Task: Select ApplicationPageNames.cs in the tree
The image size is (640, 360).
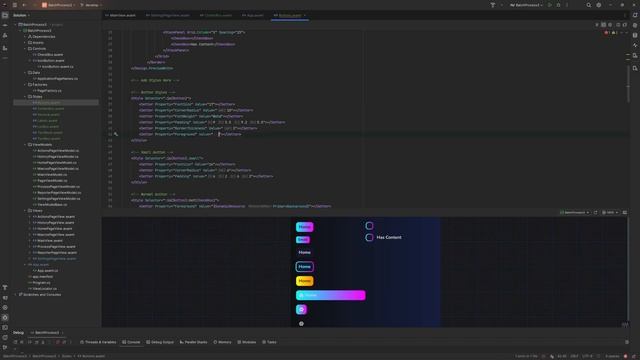Action: click(x=55, y=78)
